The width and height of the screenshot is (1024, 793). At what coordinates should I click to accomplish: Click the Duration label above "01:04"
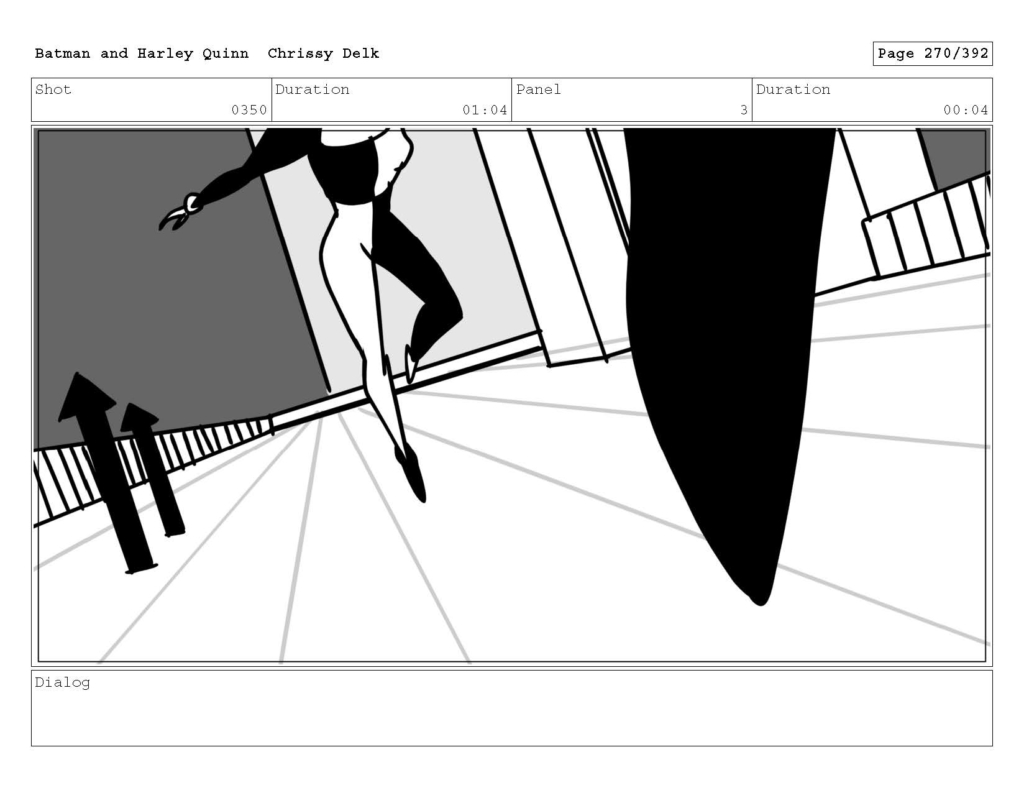pyautogui.click(x=312, y=89)
